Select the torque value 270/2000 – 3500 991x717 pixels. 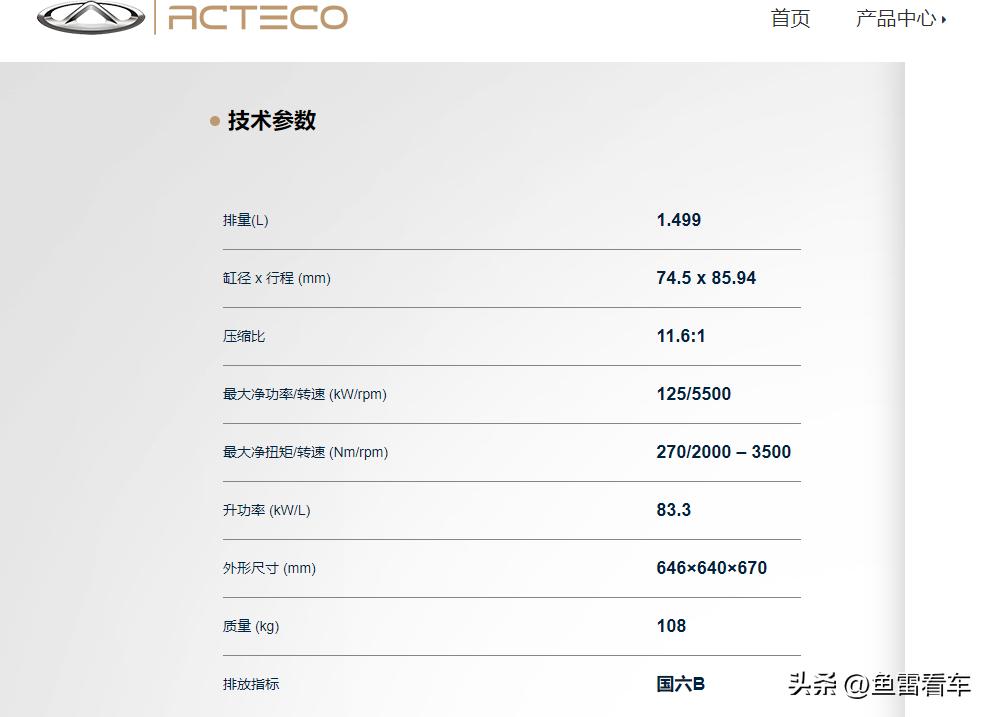point(723,451)
